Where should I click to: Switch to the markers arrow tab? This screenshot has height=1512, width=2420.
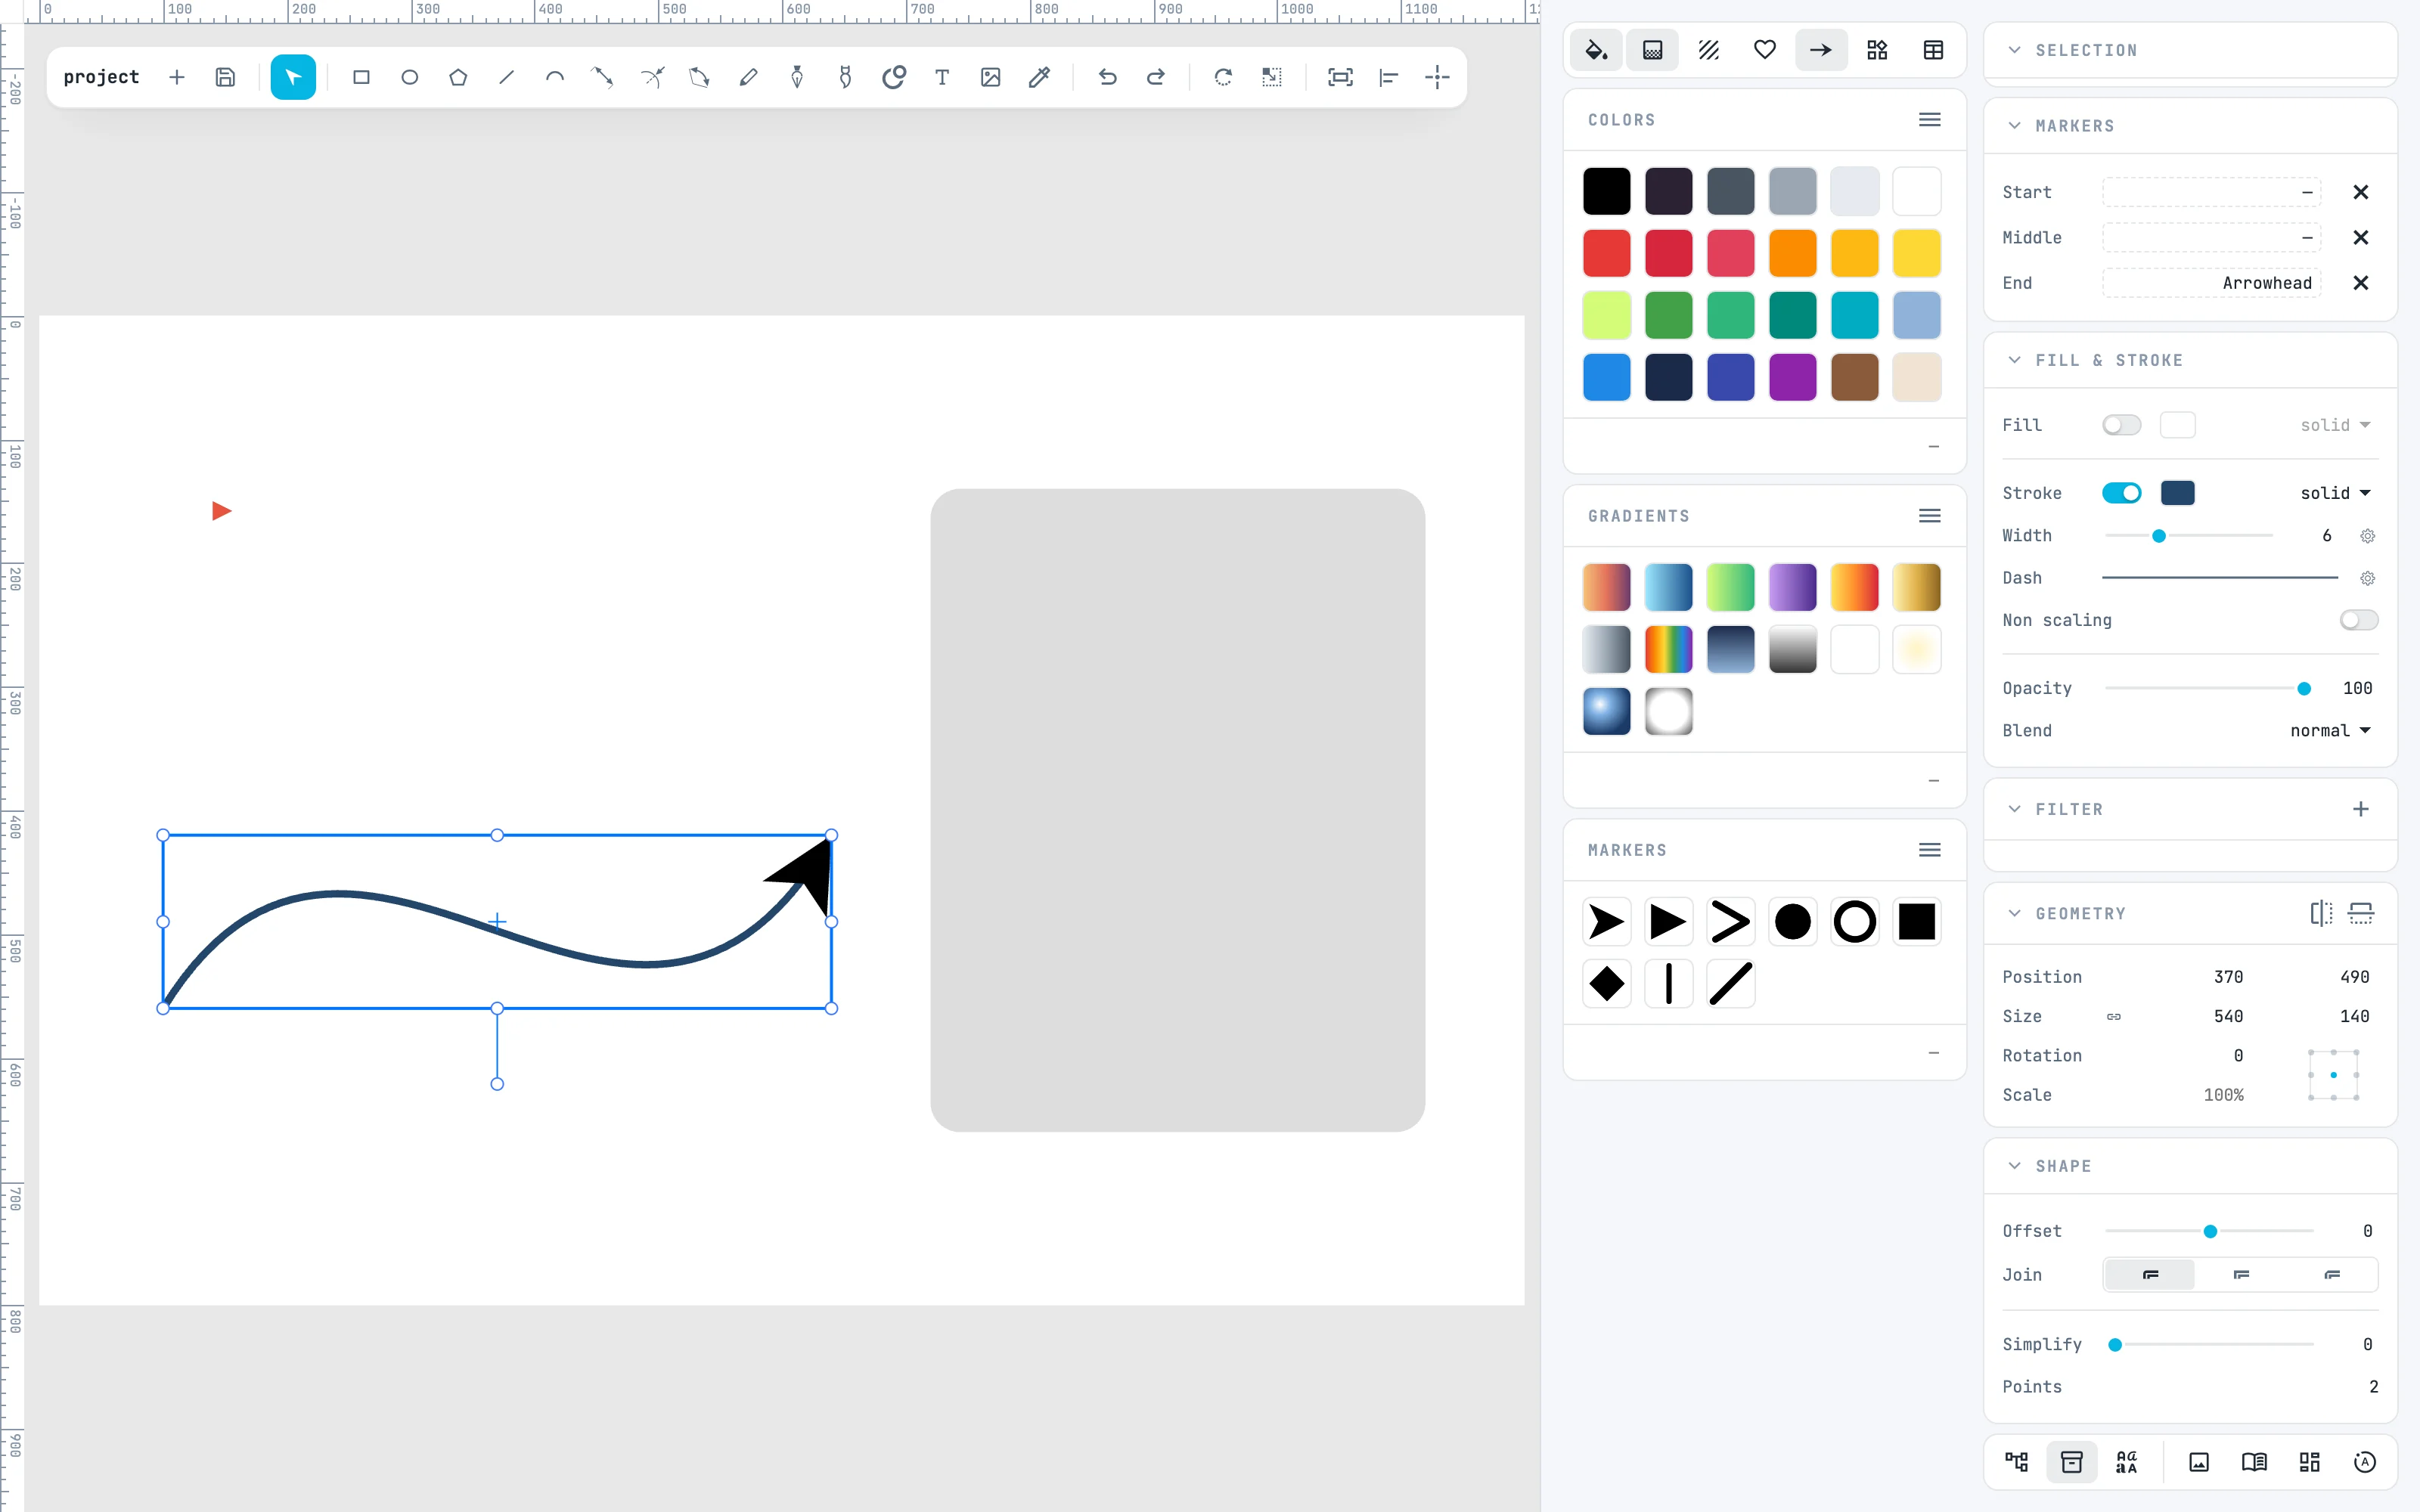[x=1821, y=50]
